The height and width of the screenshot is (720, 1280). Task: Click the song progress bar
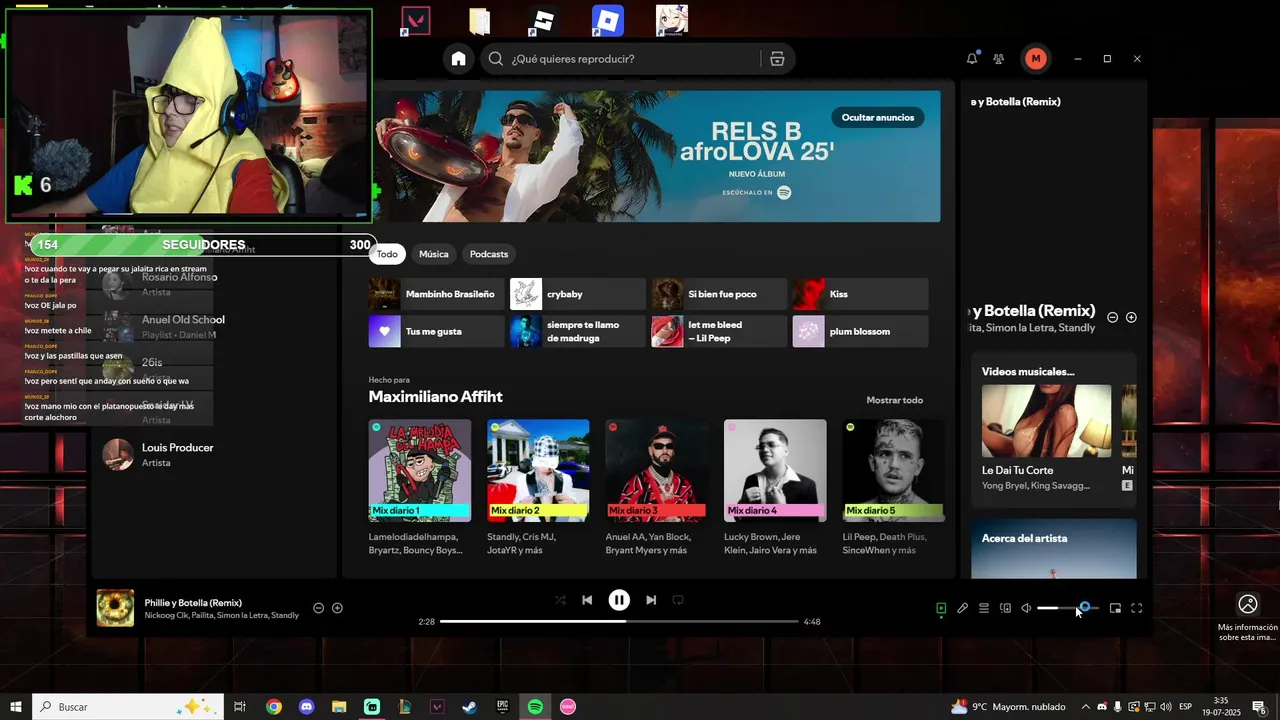tap(619, 621)
